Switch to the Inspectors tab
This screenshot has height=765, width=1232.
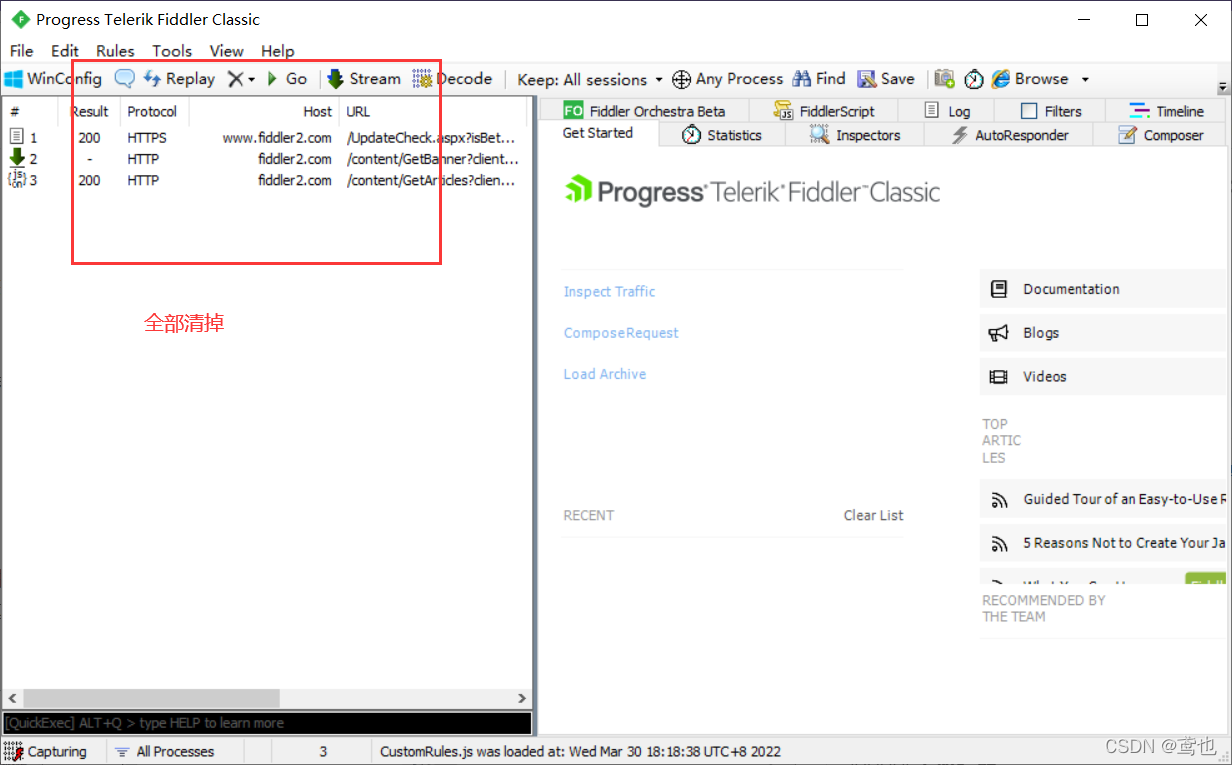(855, 135)
